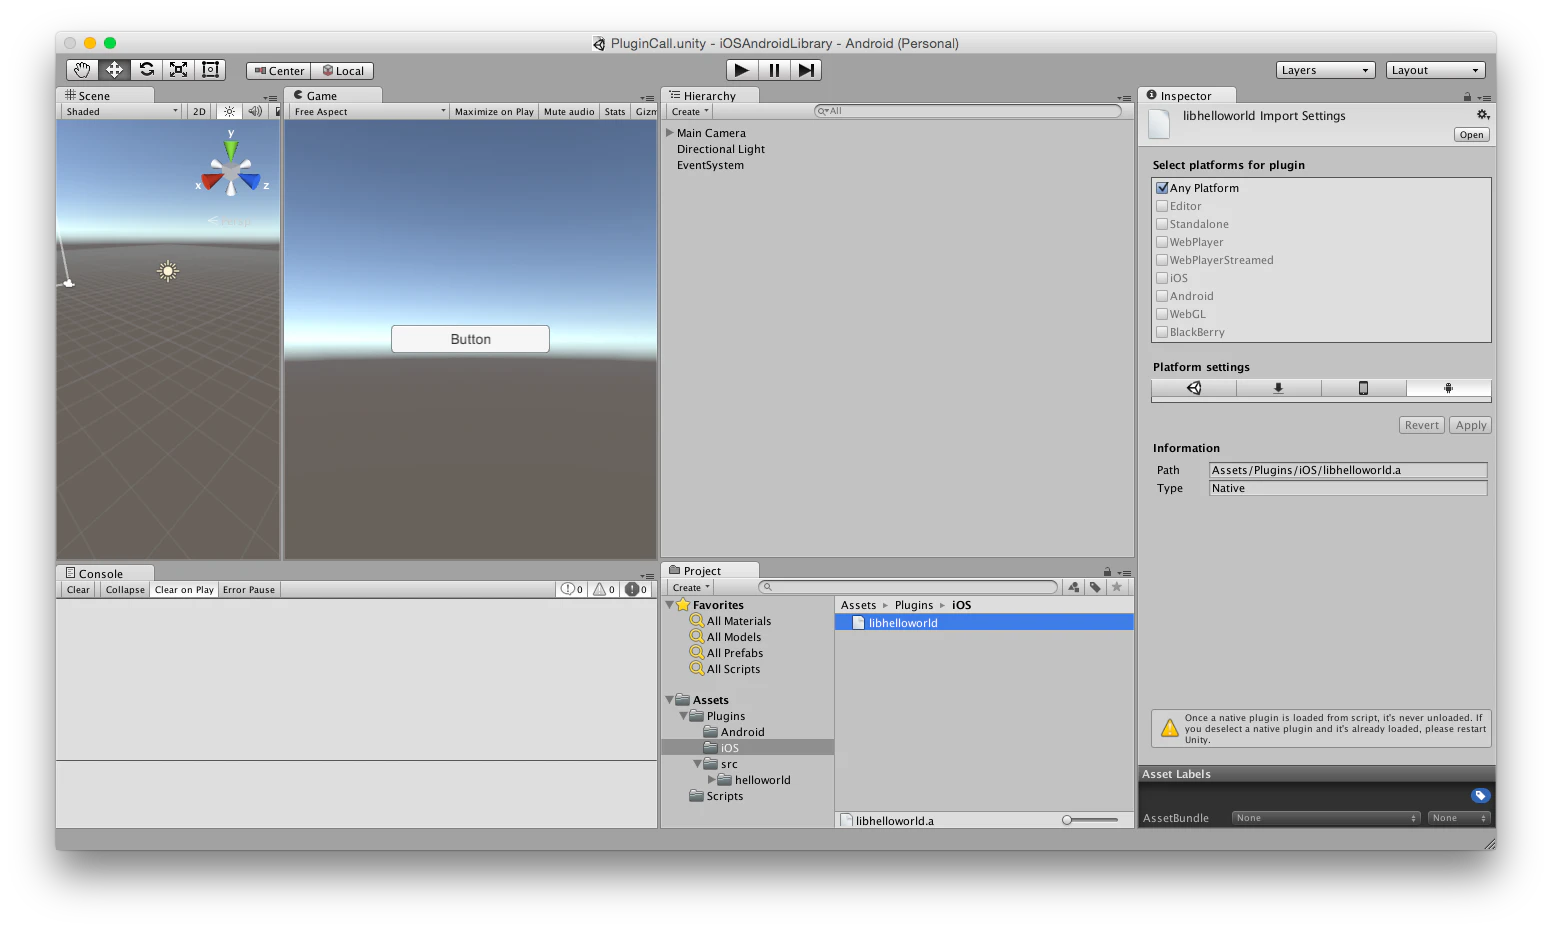Uncheck Any Platform checkbox

(1162, 188)
